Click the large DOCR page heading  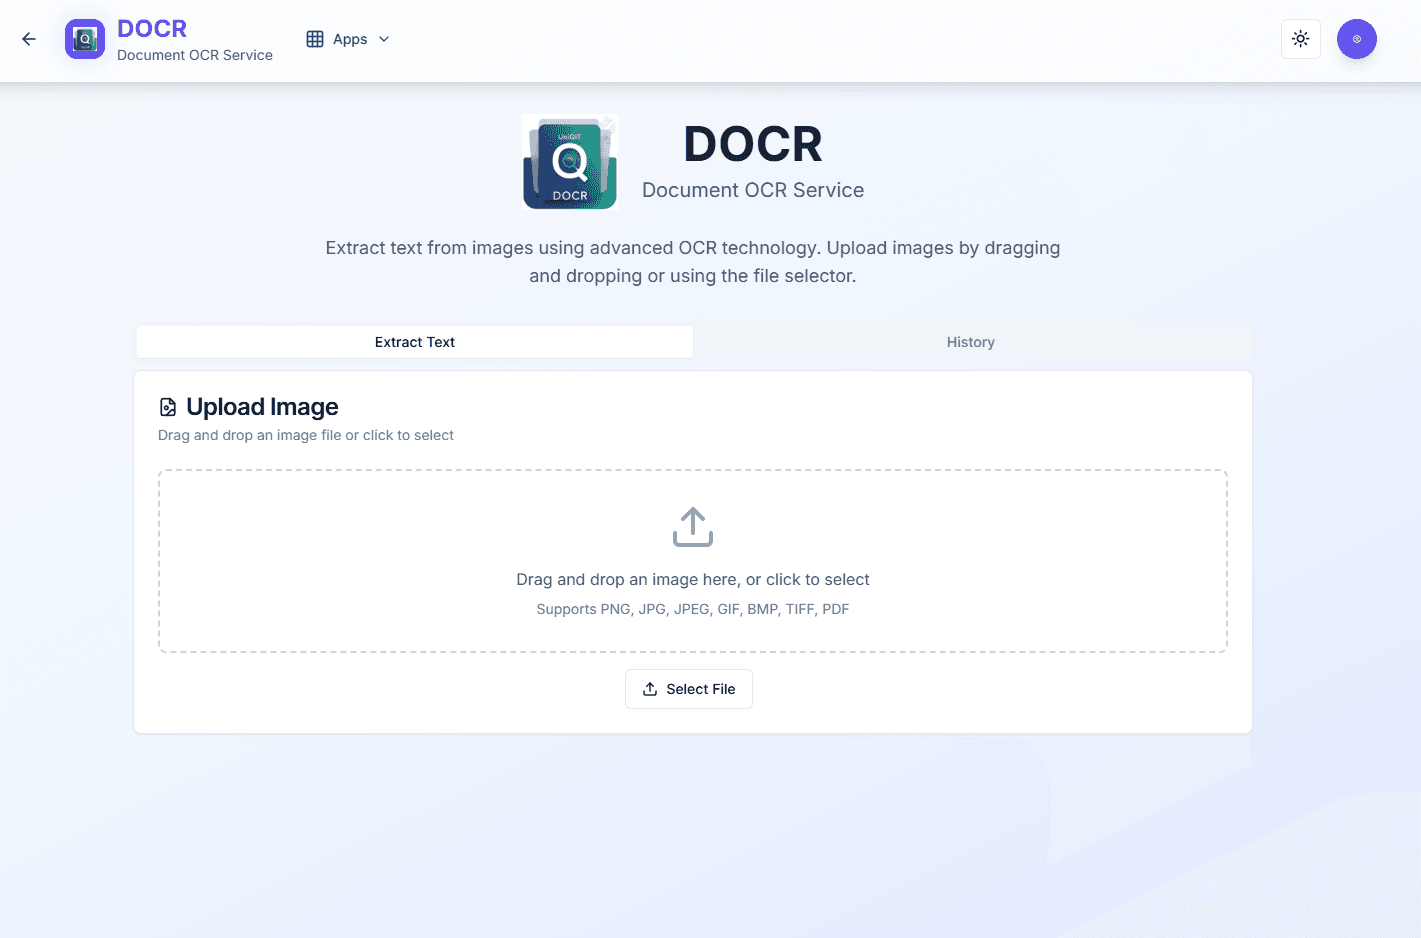753,144
